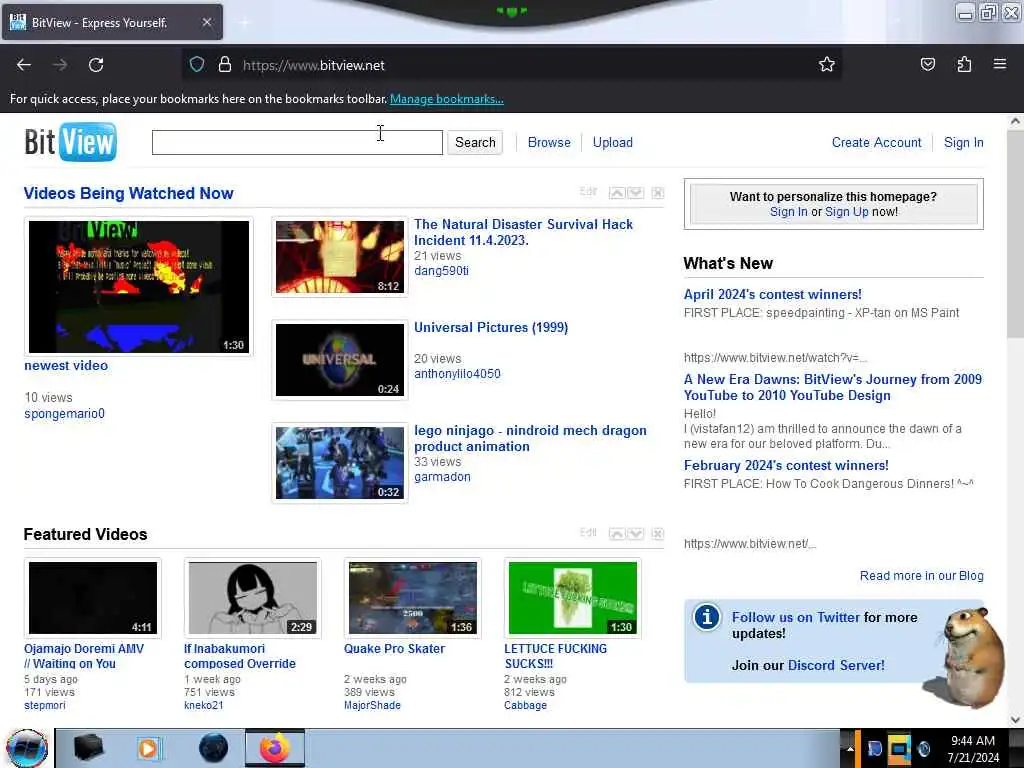Open the Firefox hamburger menu
1024x768 pixels.
(1000, 64)
